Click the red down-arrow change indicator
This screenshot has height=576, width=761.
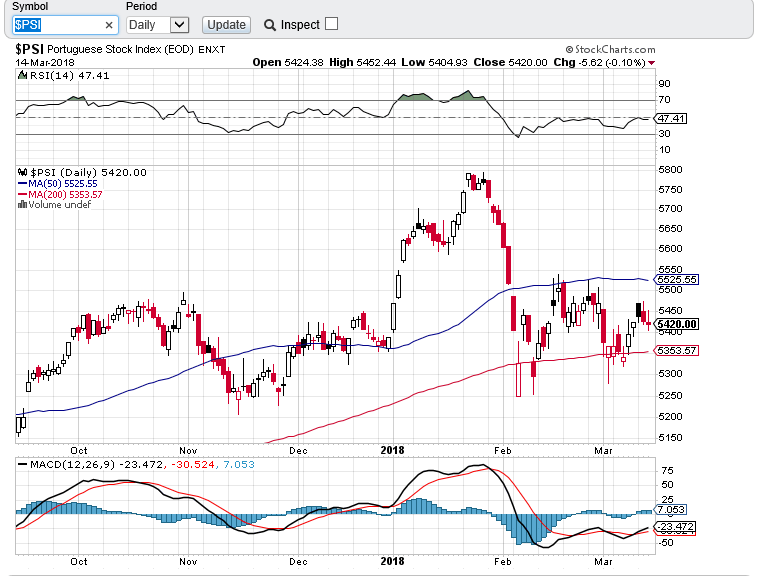[x=651, y=63]
